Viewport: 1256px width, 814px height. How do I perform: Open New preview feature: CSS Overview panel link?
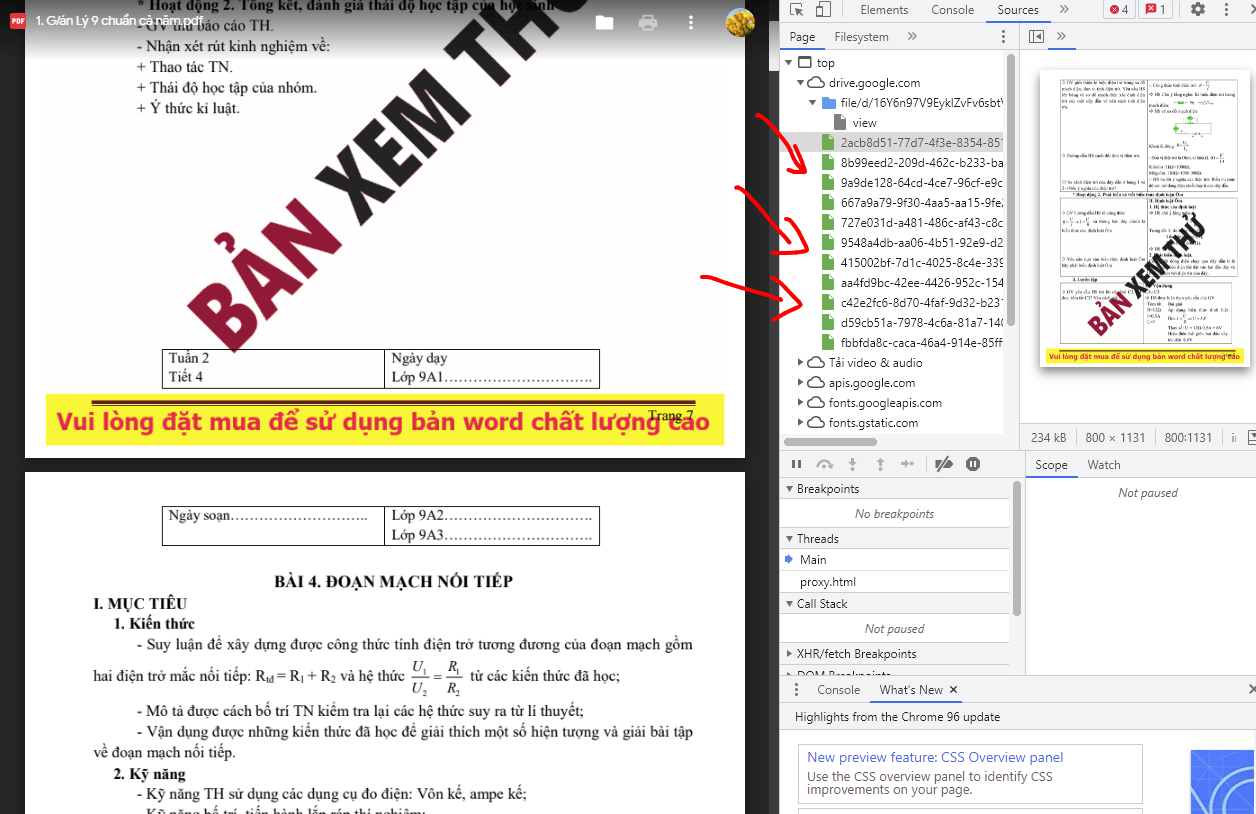(935, 757)
